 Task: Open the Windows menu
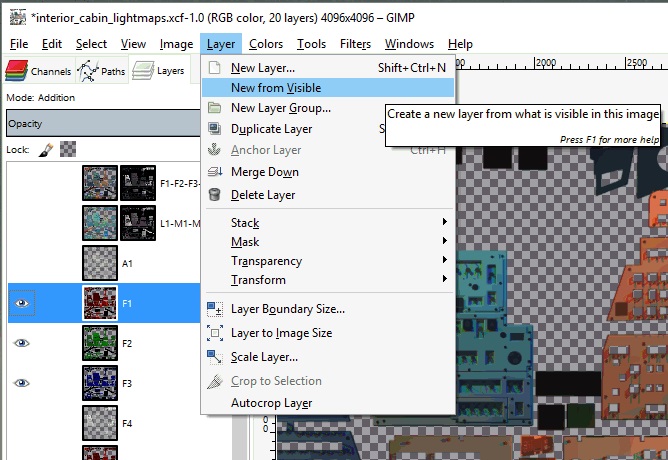click(409, 44)
